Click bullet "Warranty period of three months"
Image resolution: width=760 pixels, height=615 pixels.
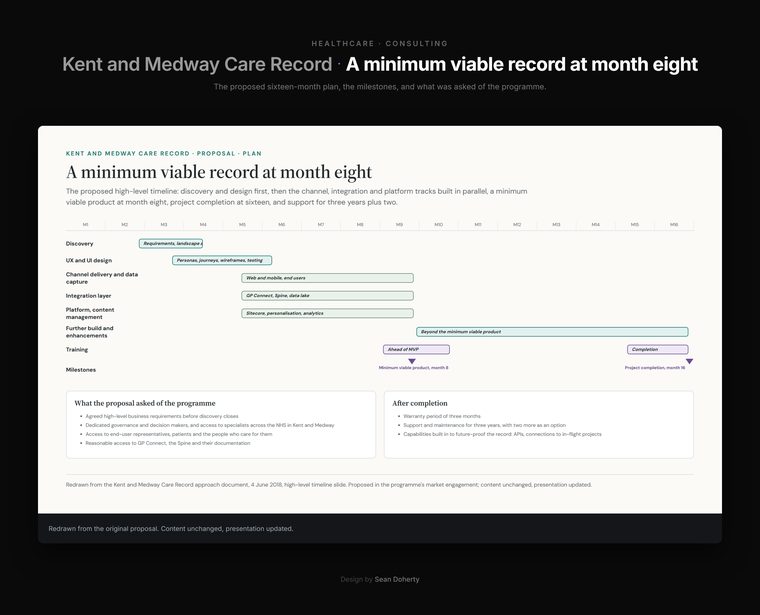442,416
